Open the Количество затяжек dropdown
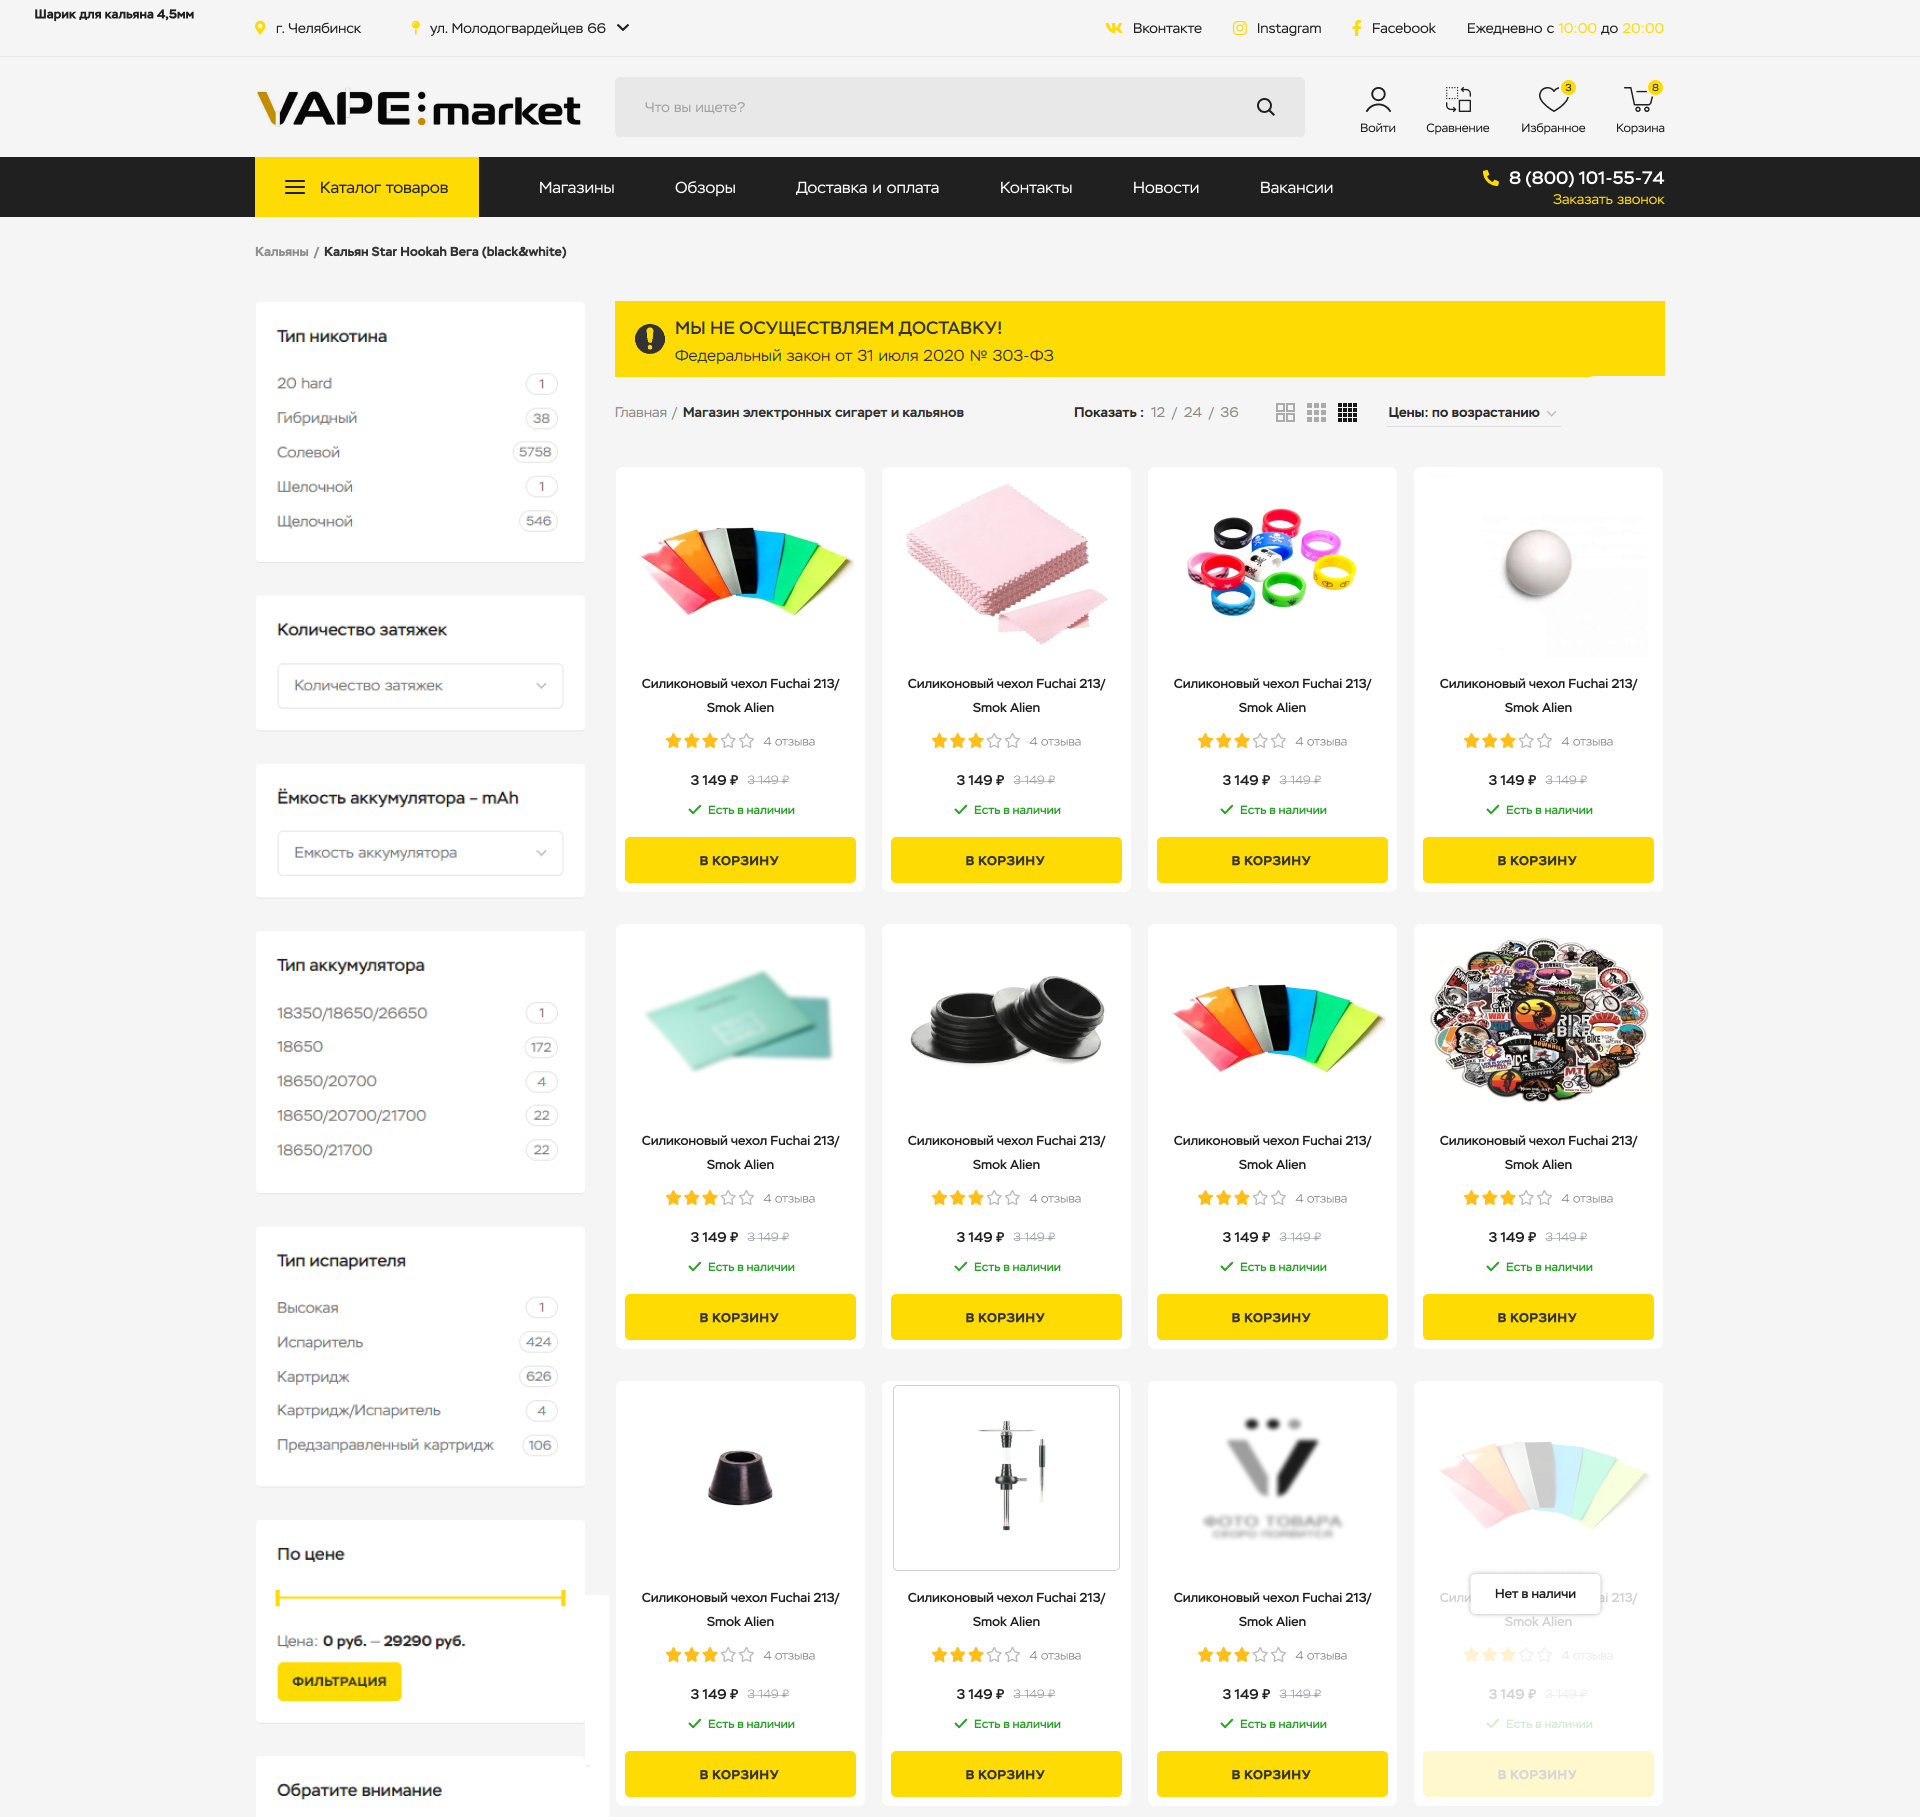The height and width of the screenshot is (1817, 1920). pos(420,686)
